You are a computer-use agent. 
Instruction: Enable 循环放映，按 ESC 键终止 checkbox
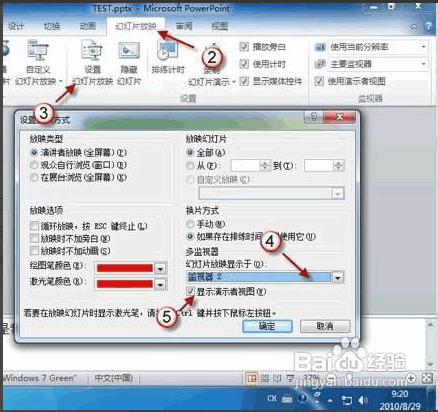click(34, 226)
